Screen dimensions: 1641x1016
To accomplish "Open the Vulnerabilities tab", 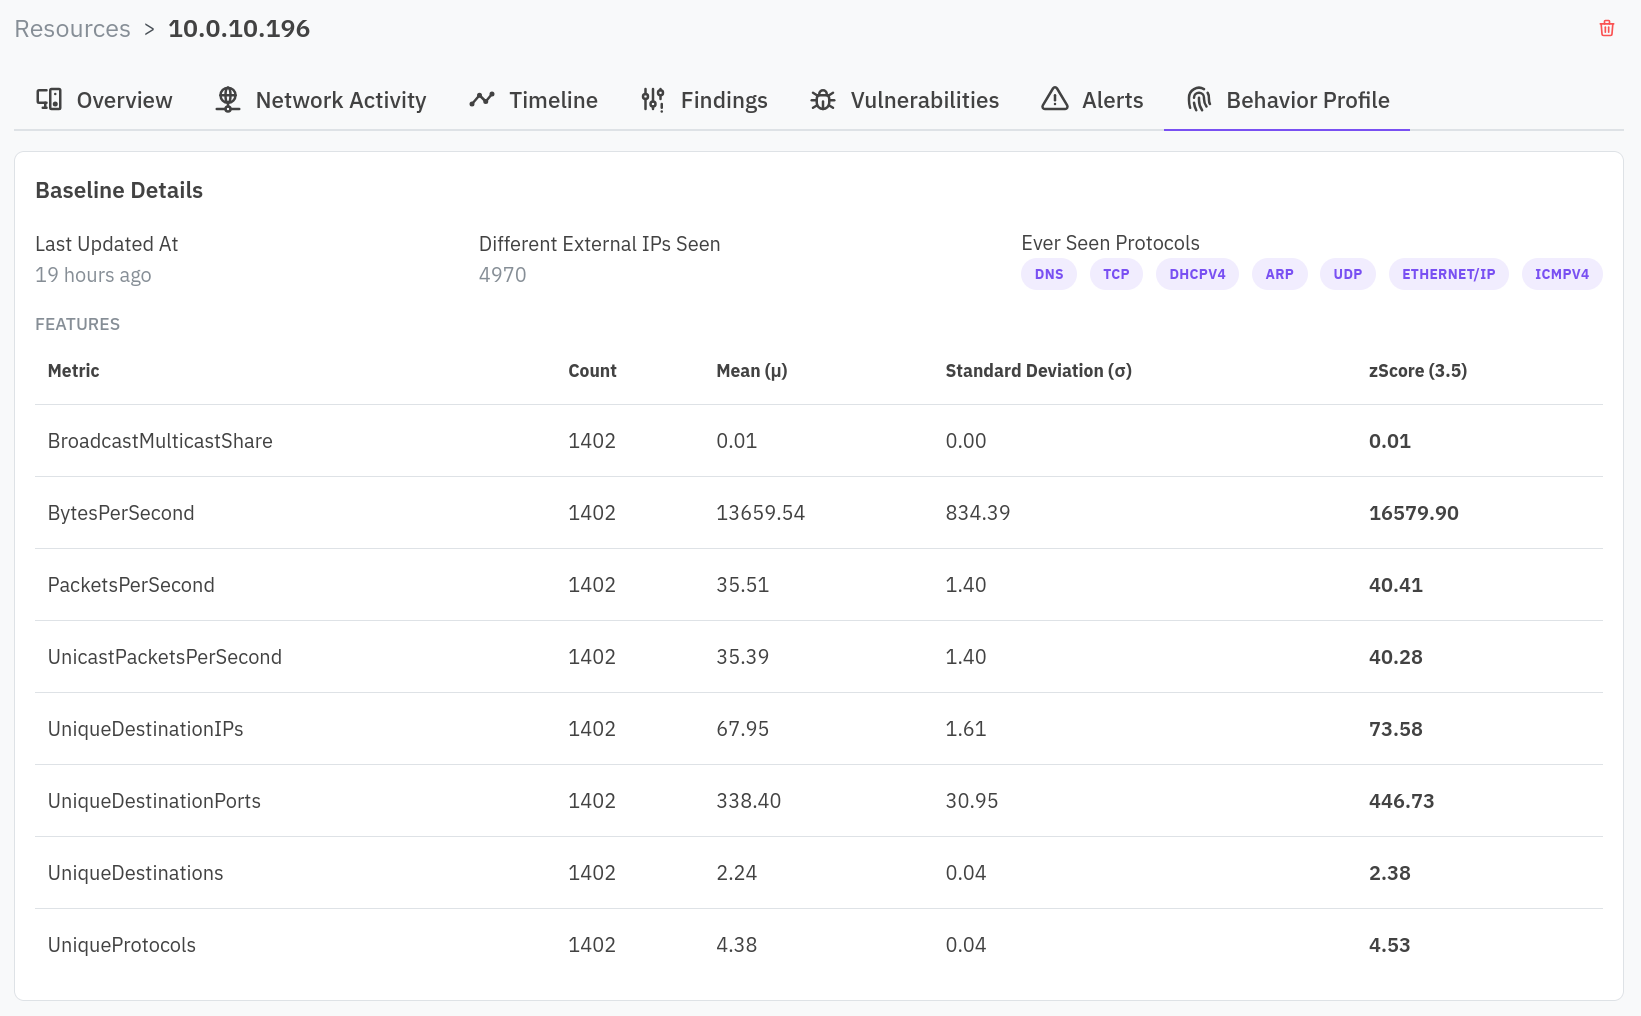I will (x=905, y=100).
